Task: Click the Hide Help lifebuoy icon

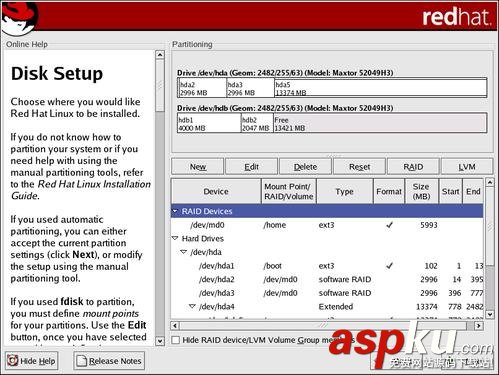Action: point(13,361)
